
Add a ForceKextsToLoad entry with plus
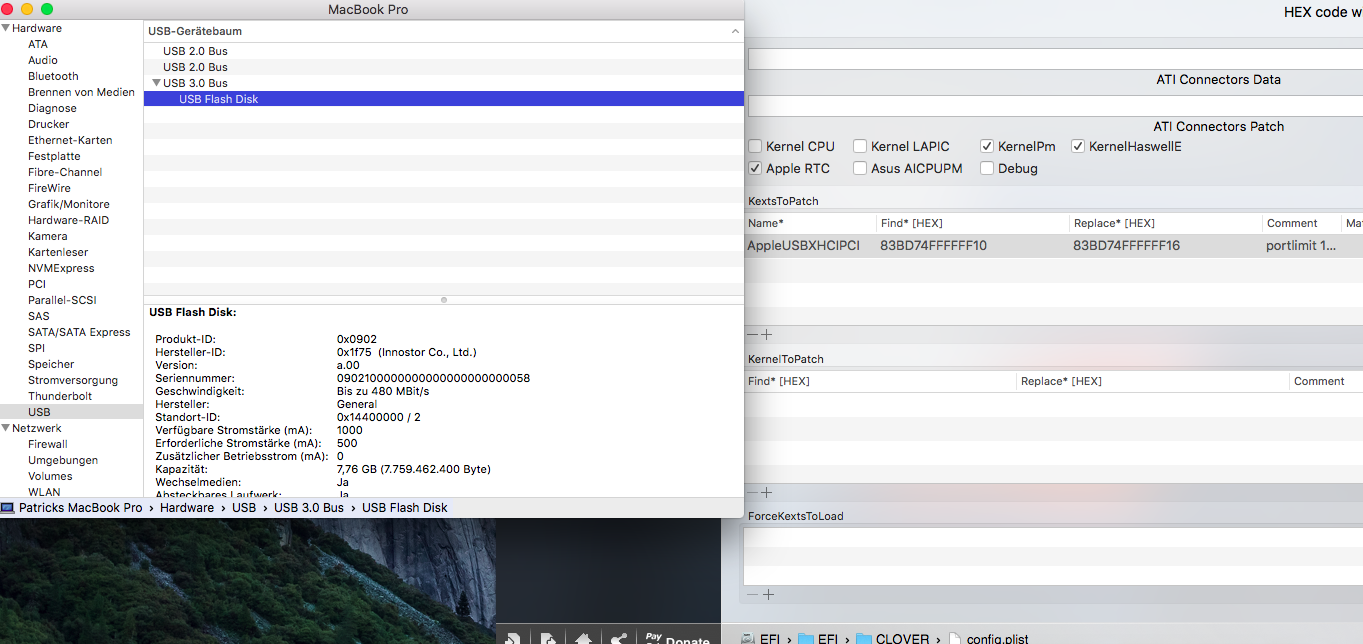768,594
